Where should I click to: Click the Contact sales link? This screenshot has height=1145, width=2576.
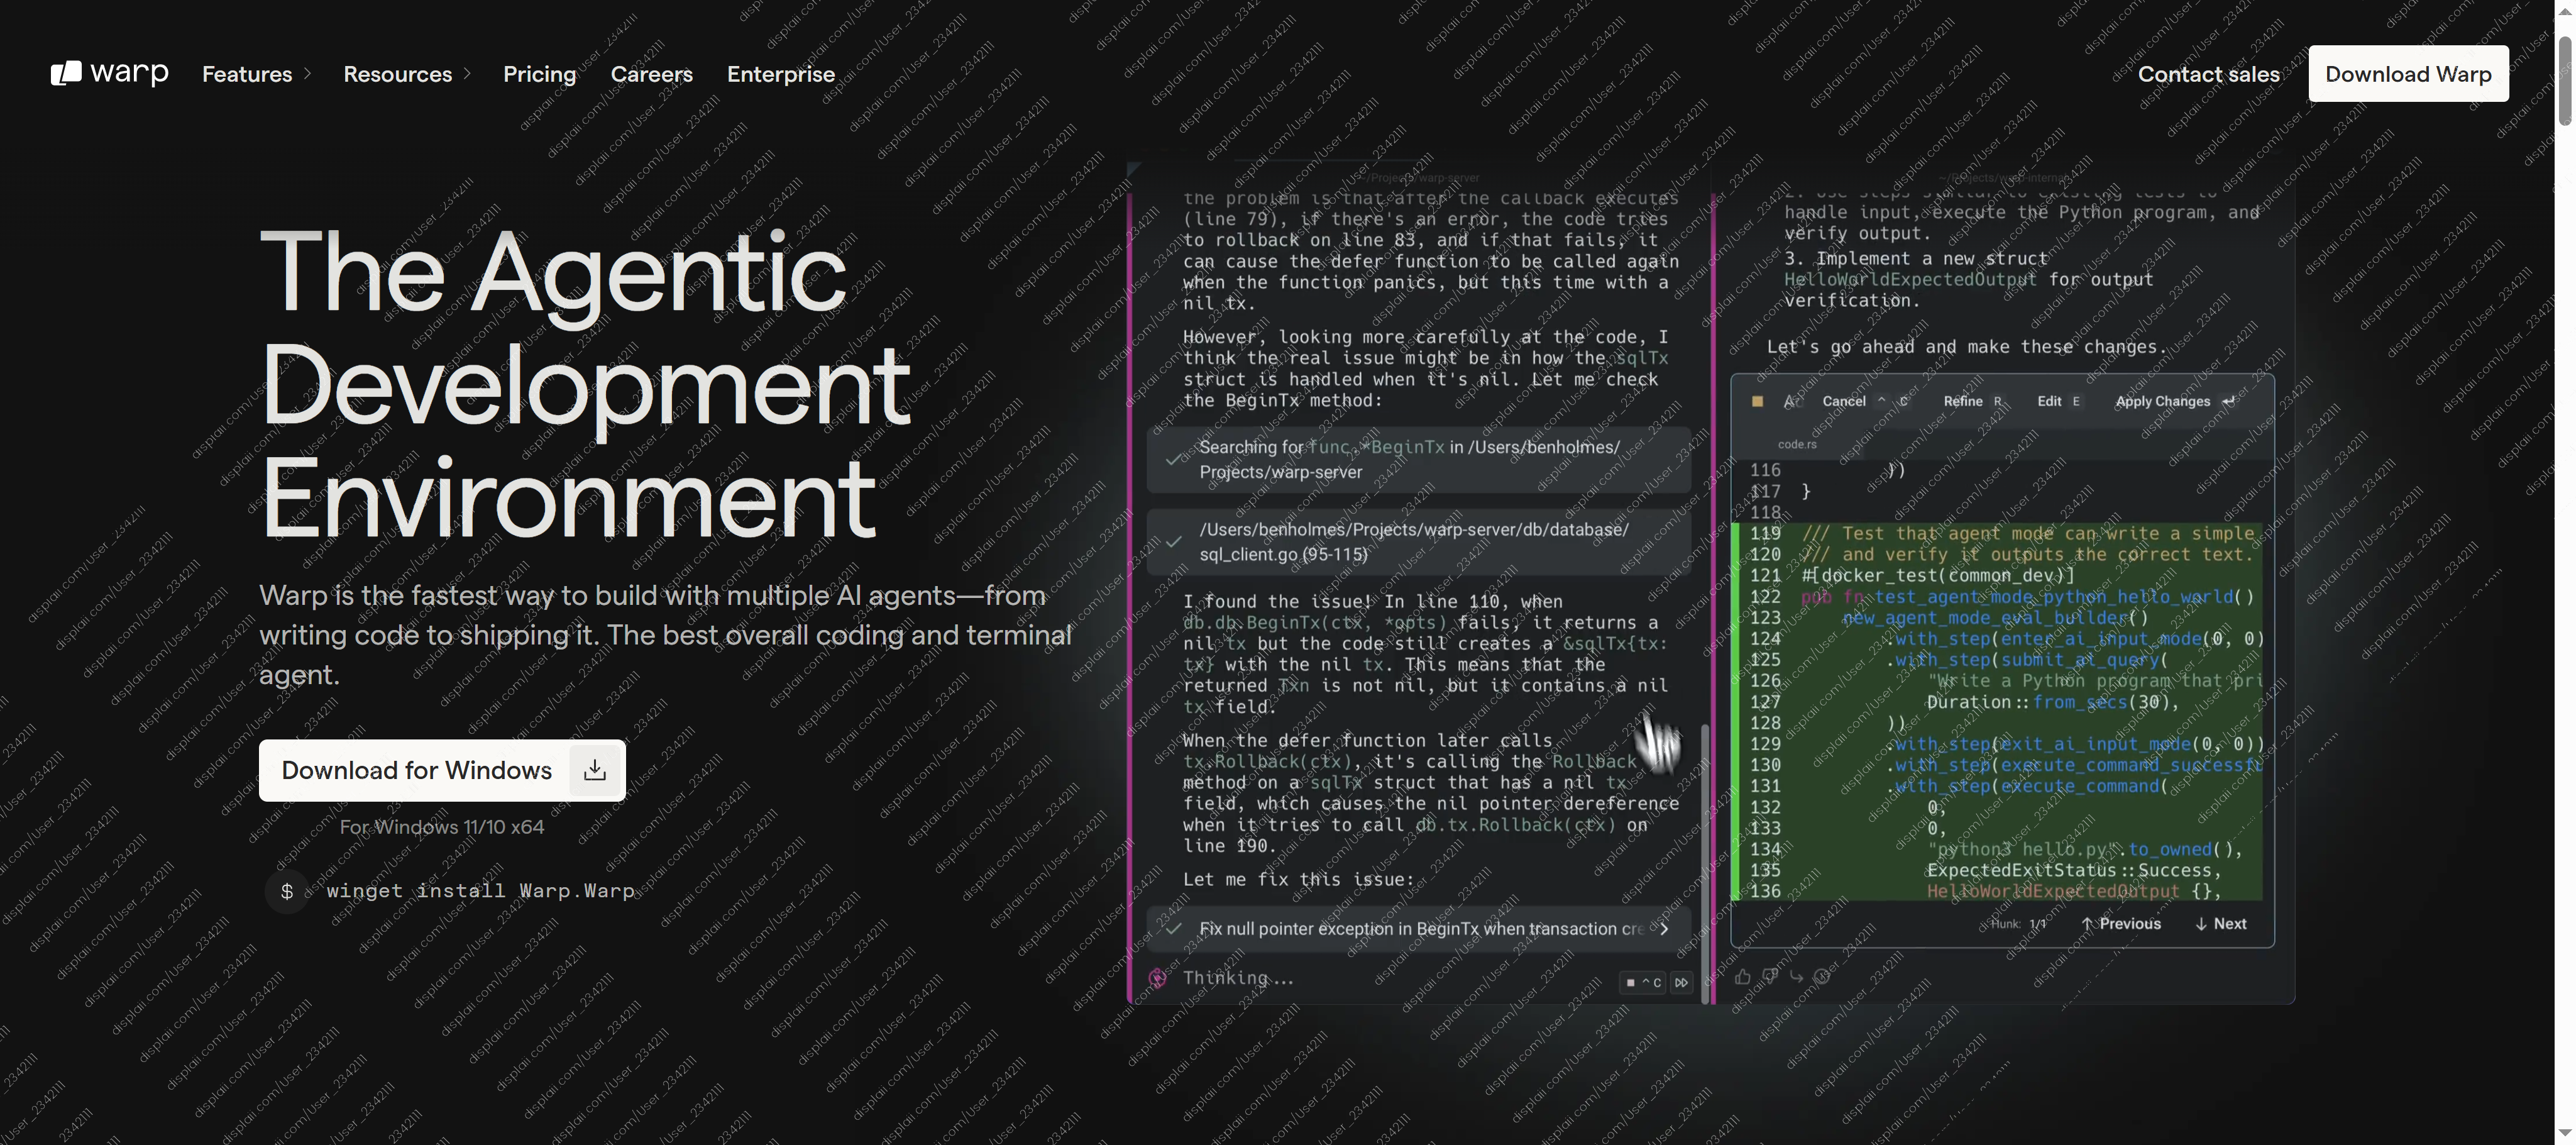[2208, 74]
